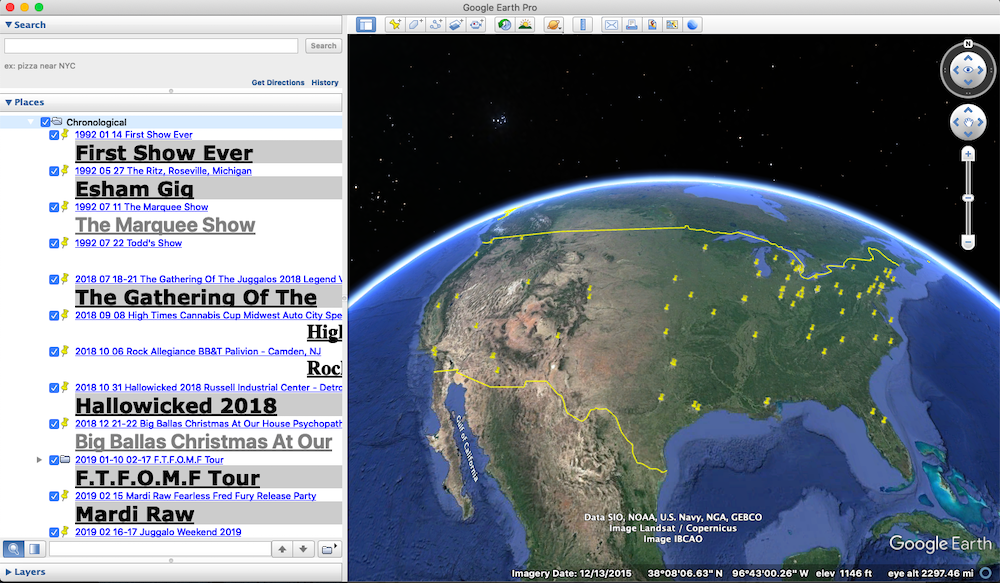Add a path from the toolbar
Screen dimensions: 1000x583
[436, 25]
